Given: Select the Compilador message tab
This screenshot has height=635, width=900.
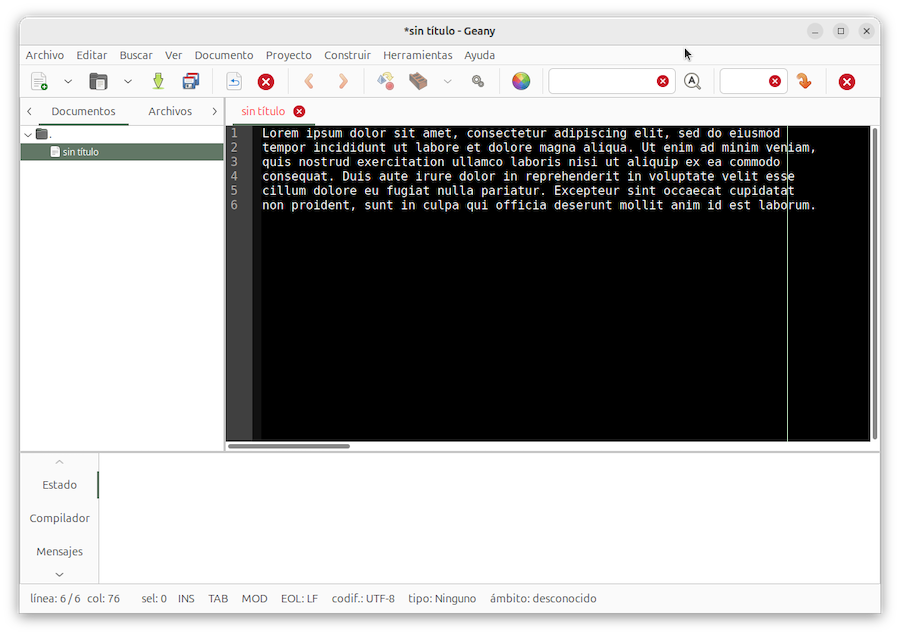Looking at the screenshot, I should point(59,518).
